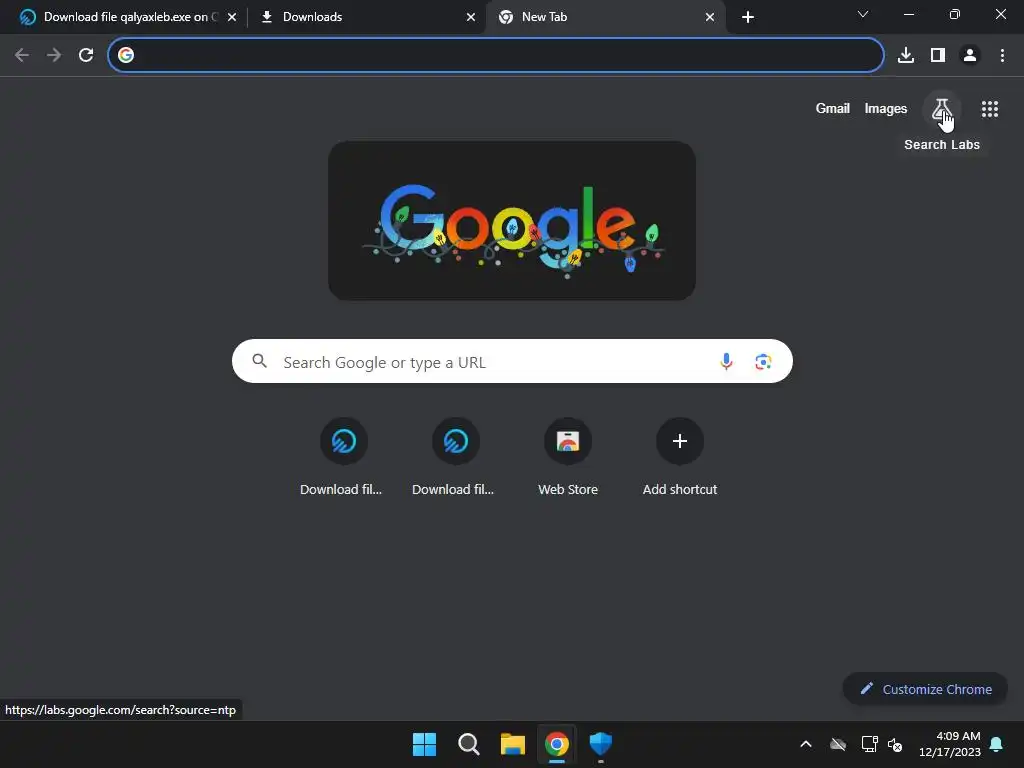1024x768 pixels.
Task: Close the New Tab tab
Action: pos(710,17)
